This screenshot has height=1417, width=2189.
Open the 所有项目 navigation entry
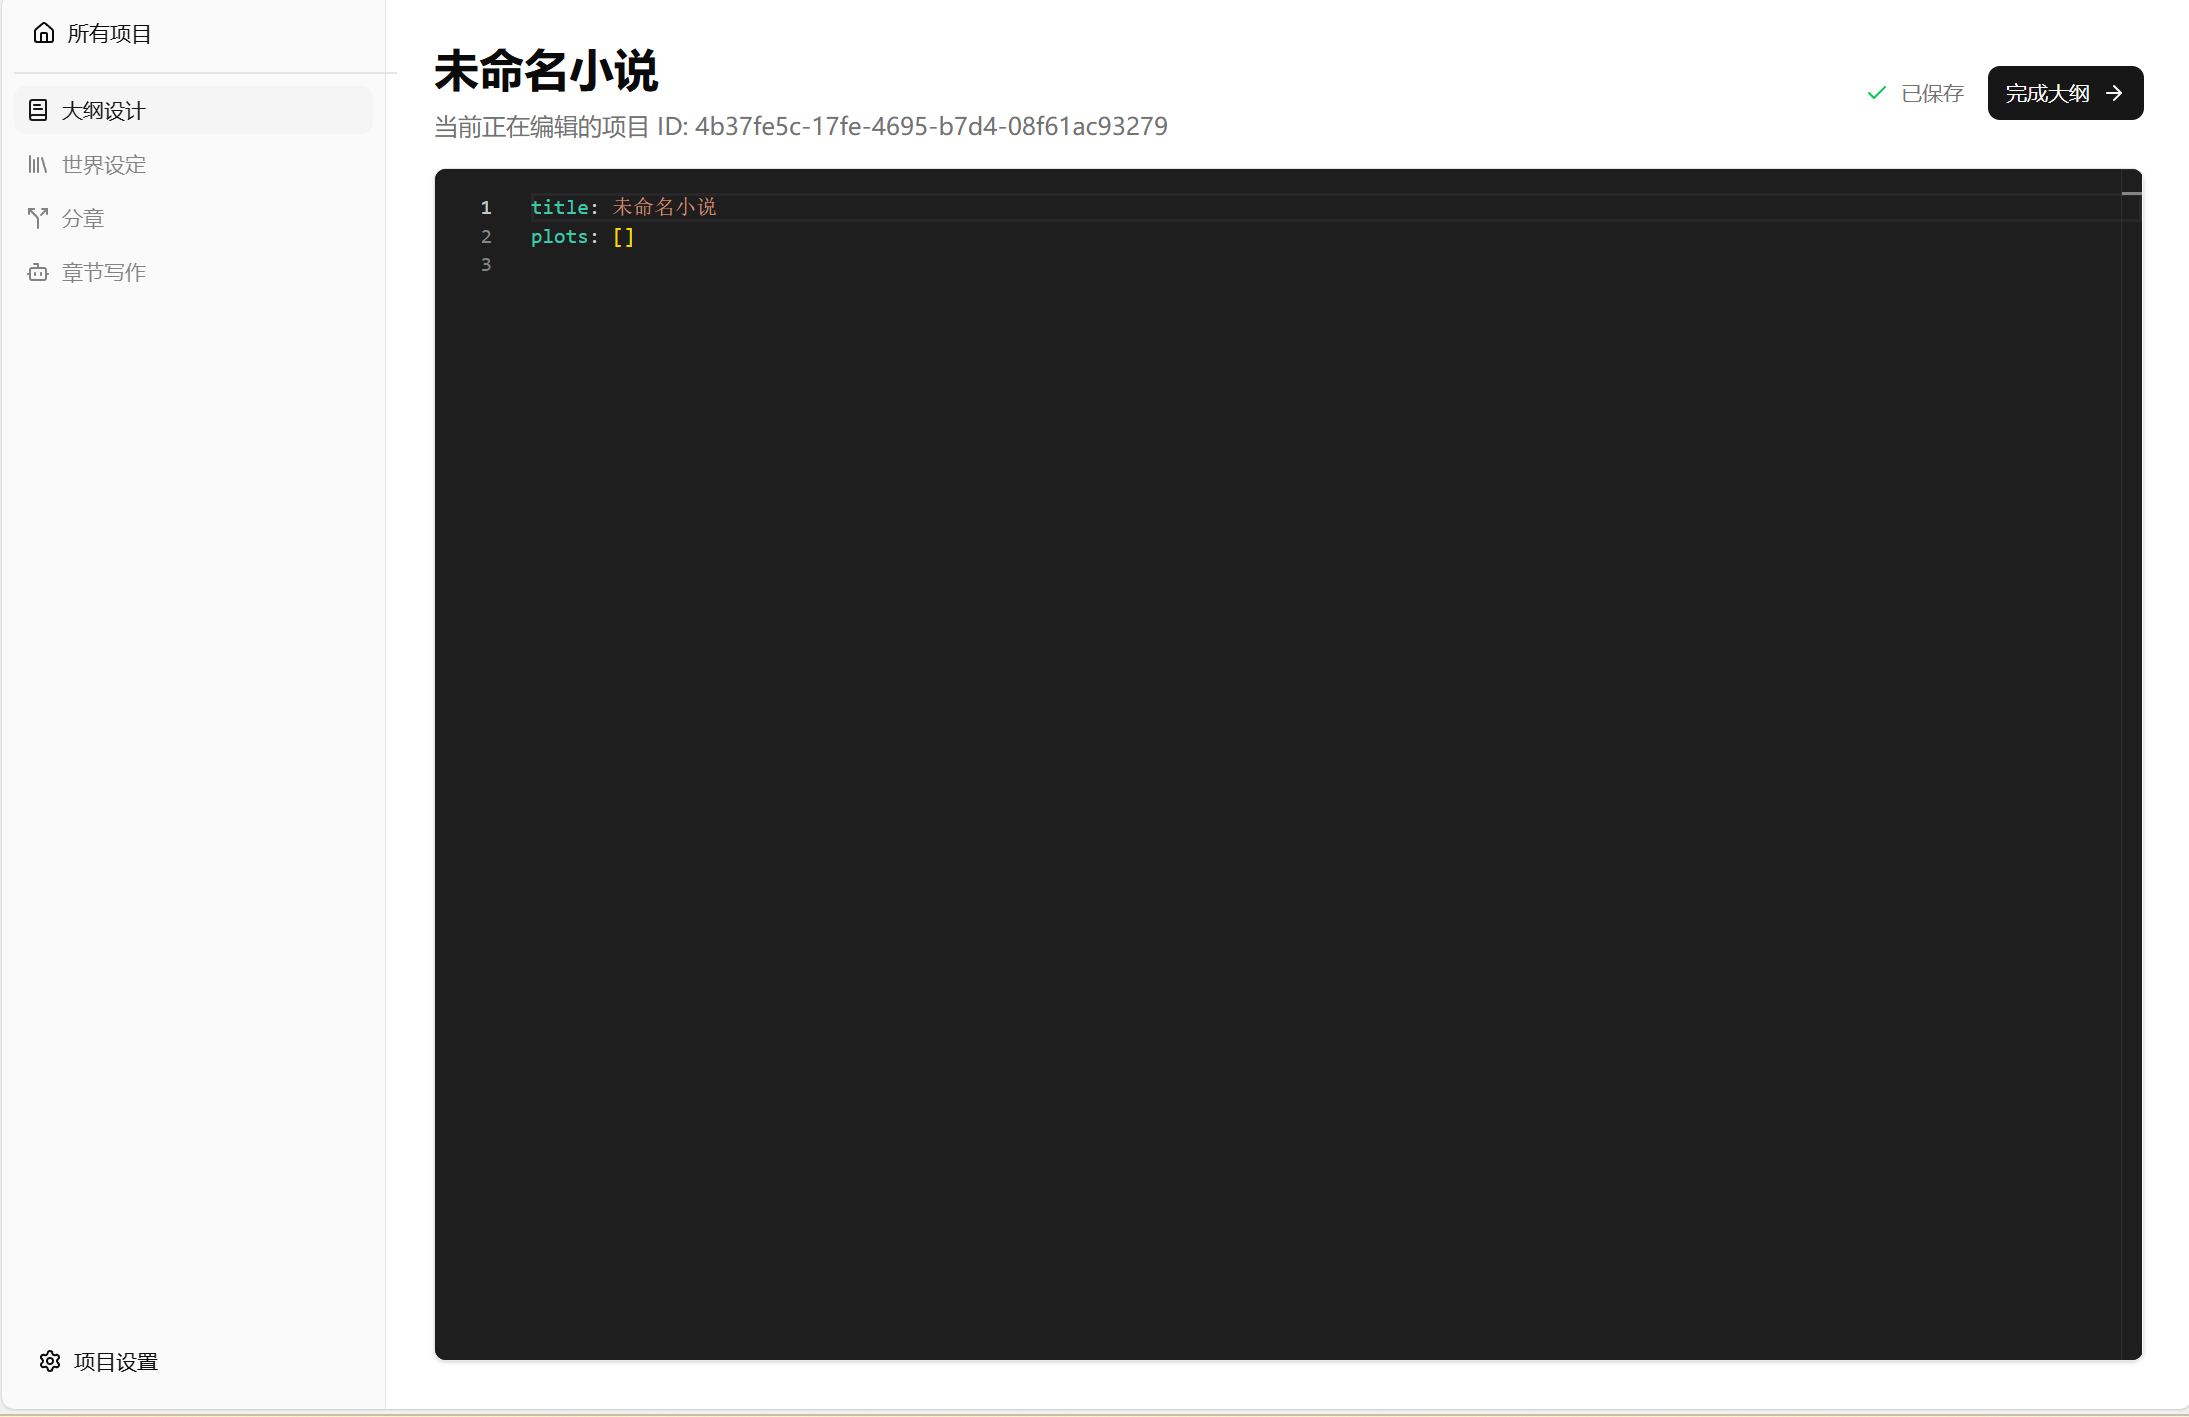pyautogui.click(x=108, y=32)
